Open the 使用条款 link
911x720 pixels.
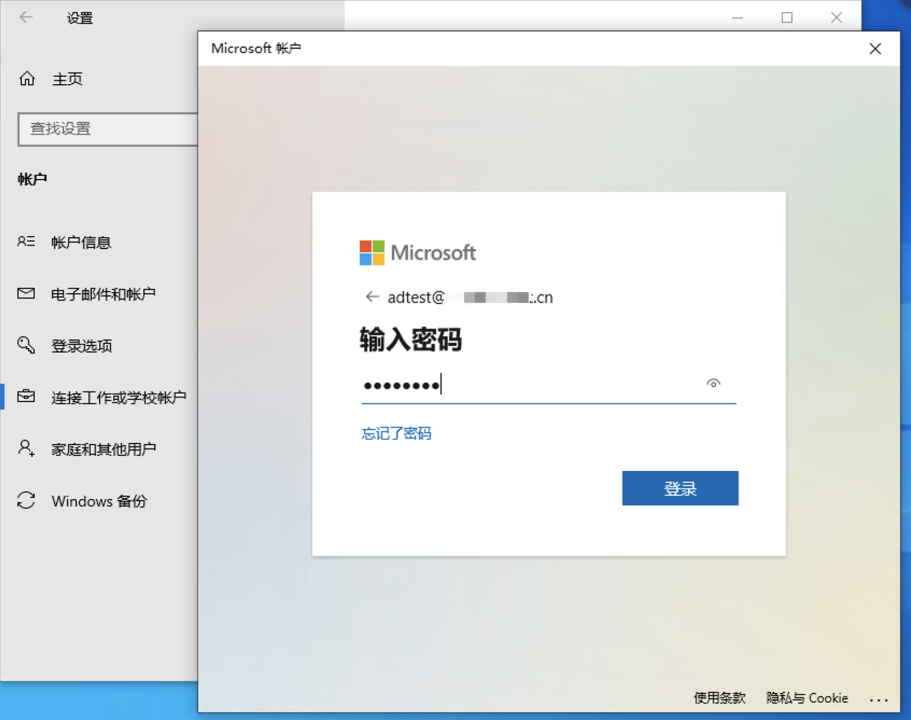pyautogui.click(x=719, y=698)
